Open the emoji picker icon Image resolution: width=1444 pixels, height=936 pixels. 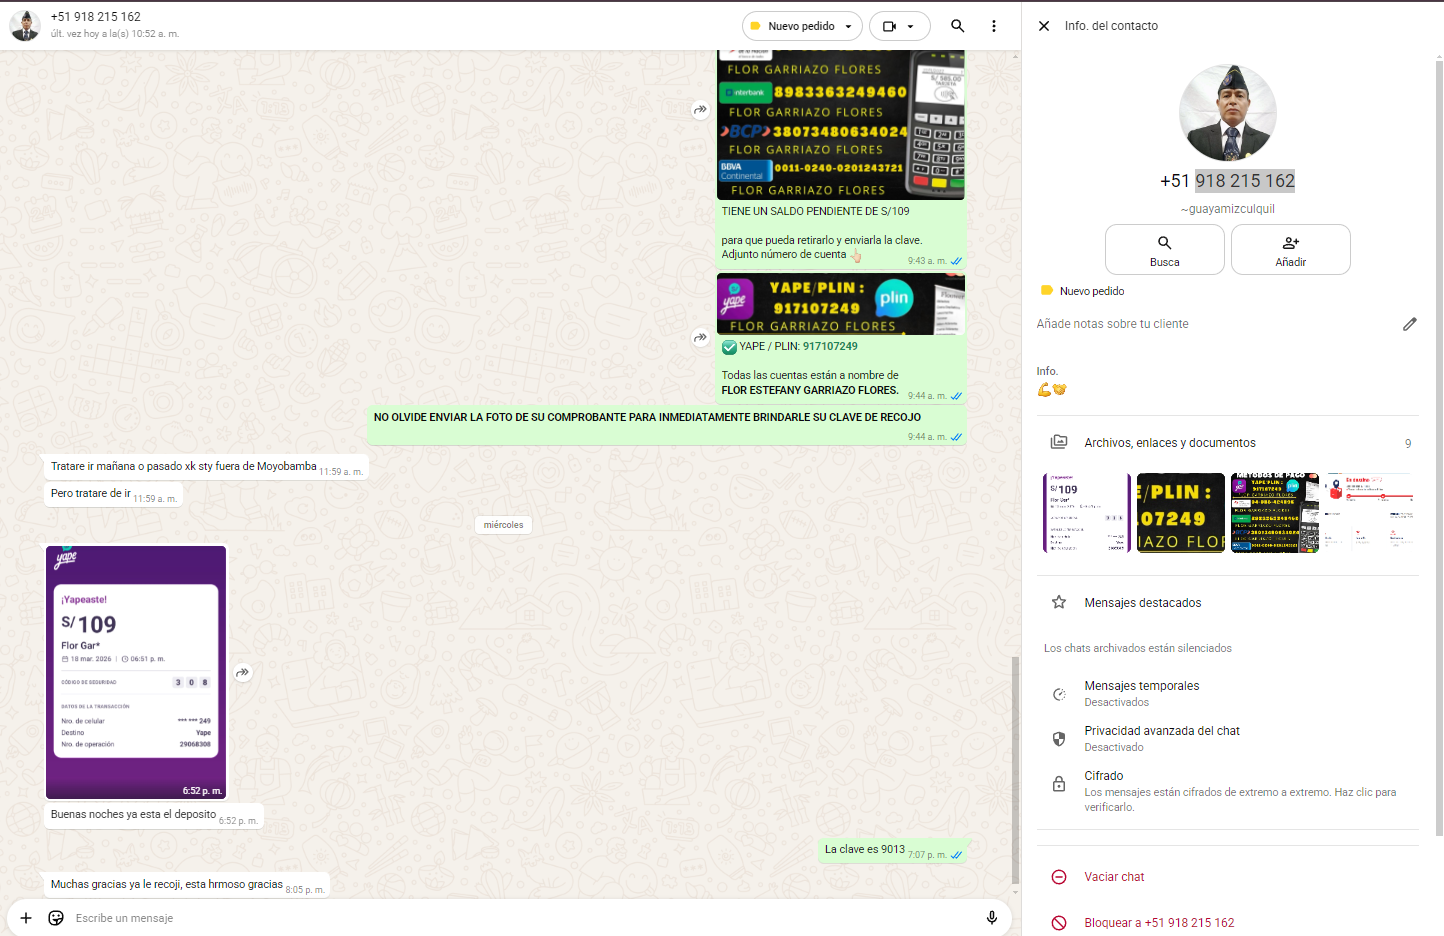[56, 918]
